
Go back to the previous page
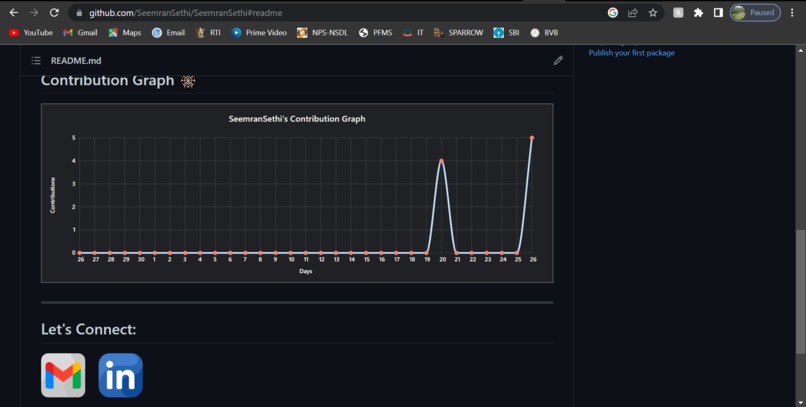[x=14, y=13]
